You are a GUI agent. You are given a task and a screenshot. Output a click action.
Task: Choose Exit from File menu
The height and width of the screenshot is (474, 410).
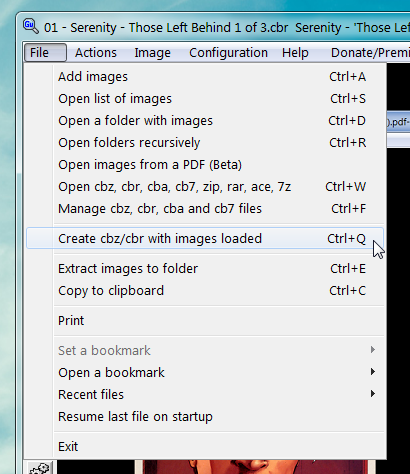point(205,447)
